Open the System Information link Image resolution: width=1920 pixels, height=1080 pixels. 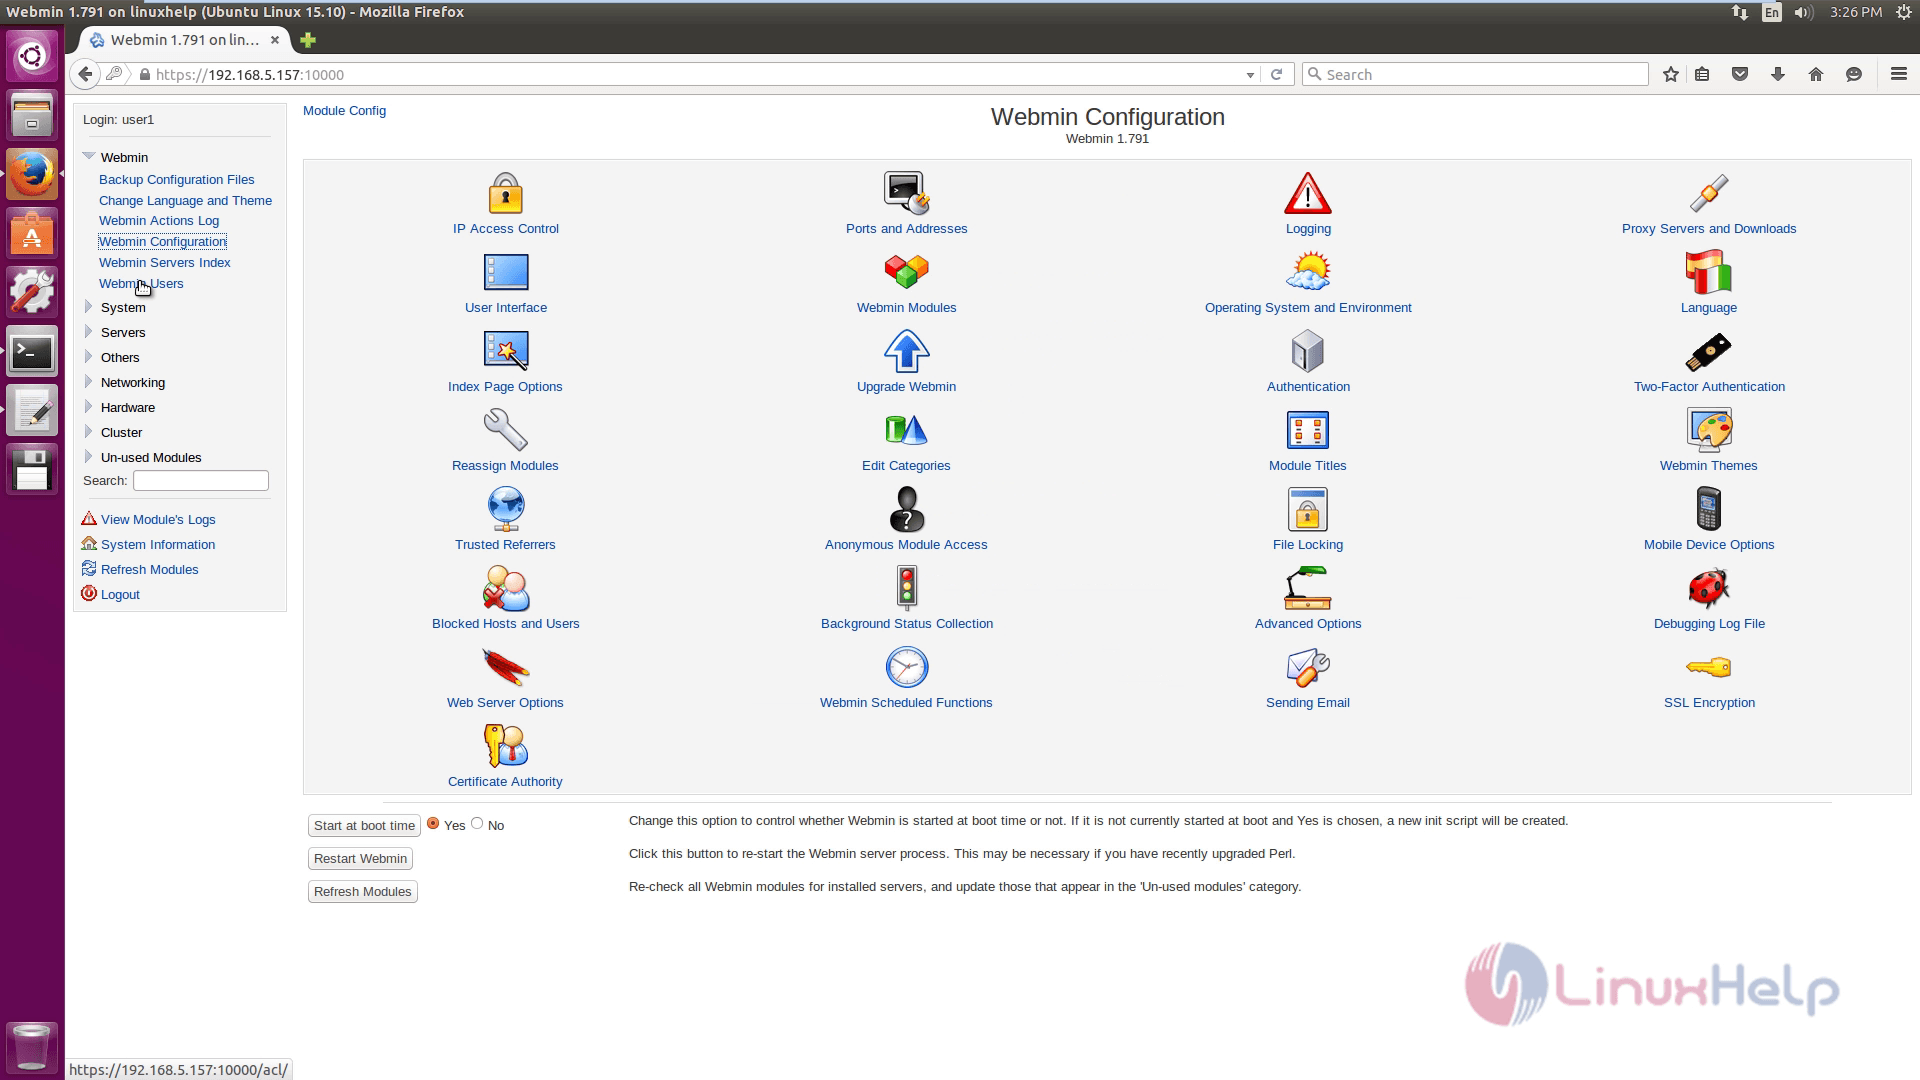[x=158, y=545]
